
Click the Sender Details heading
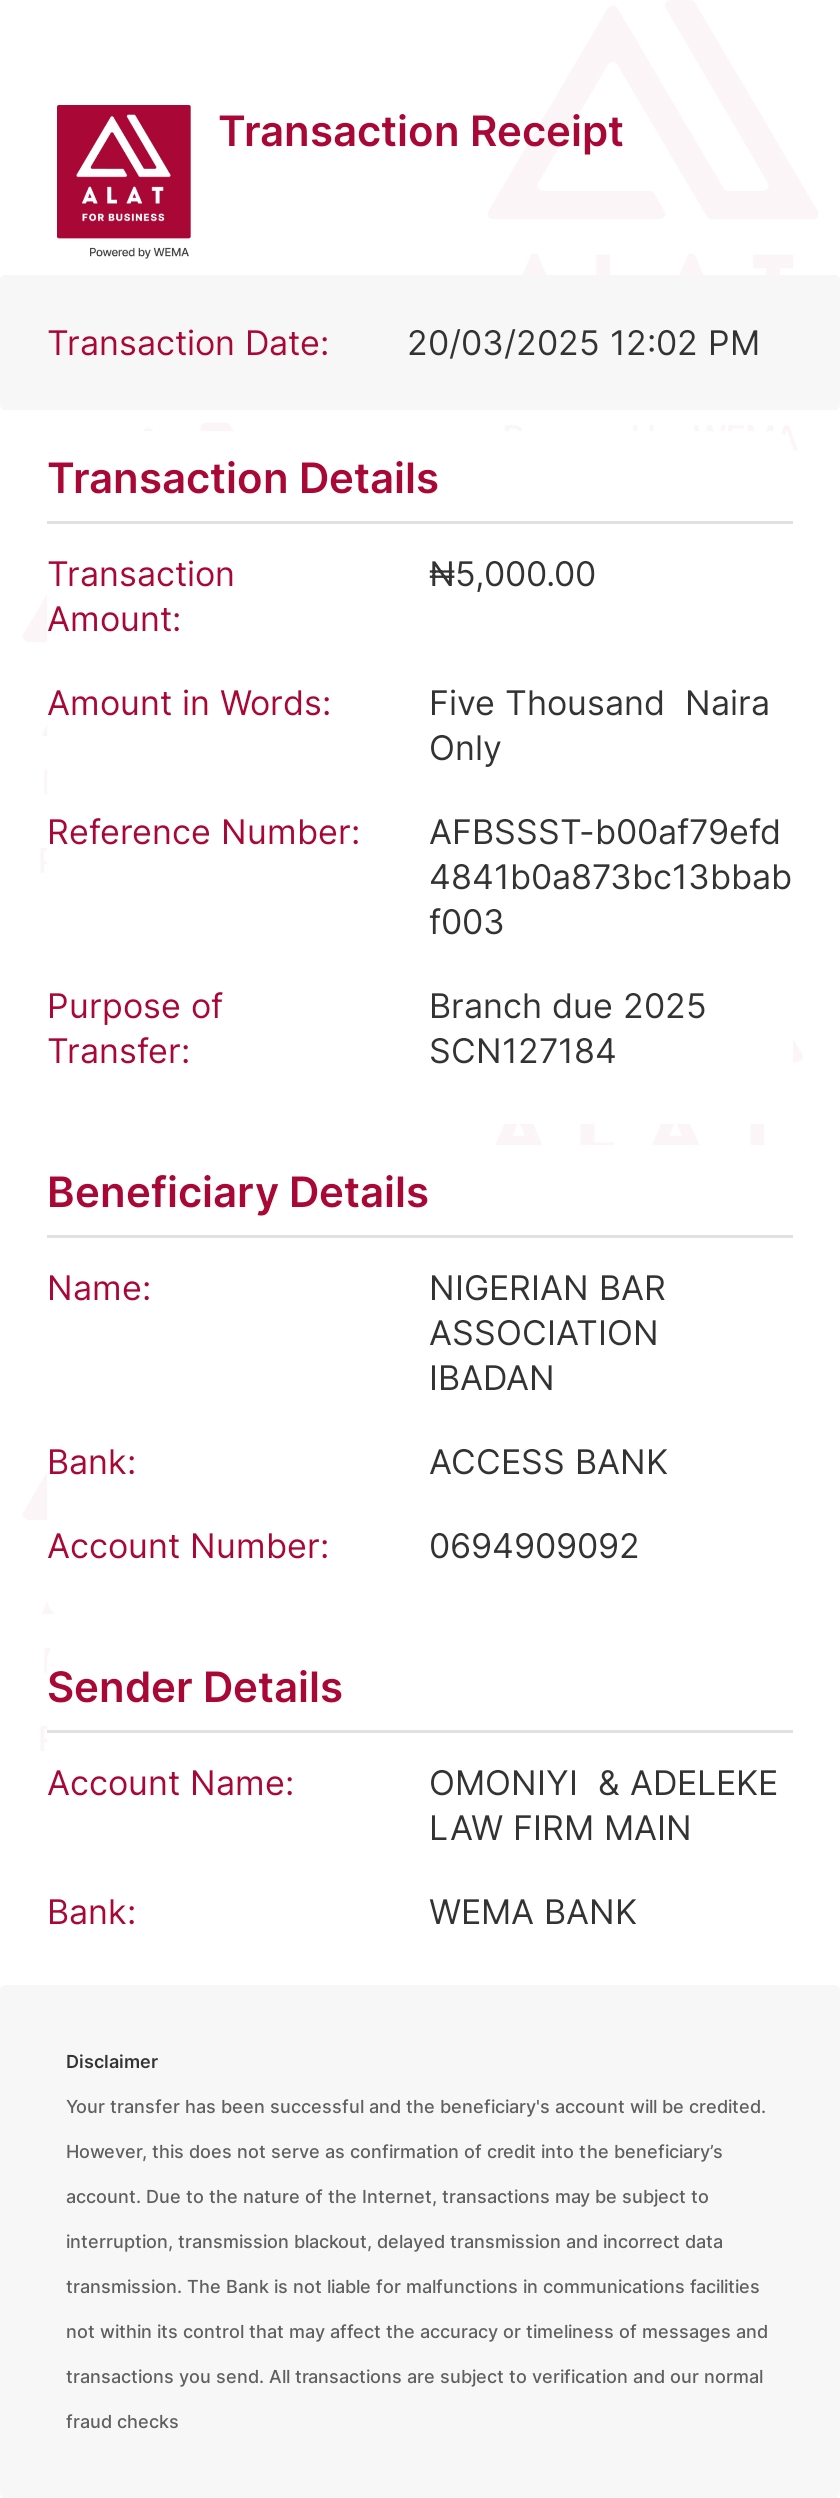click(195, 1688)
